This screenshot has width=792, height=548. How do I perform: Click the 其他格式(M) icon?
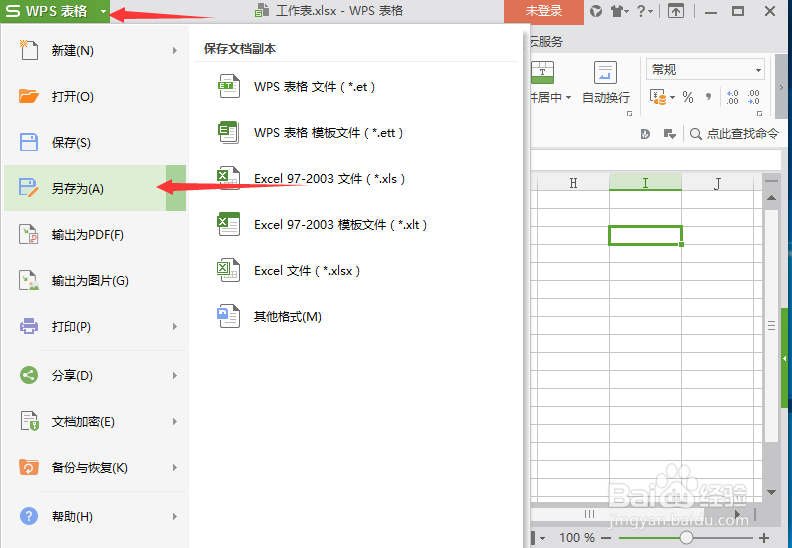[x=228, y=316]
